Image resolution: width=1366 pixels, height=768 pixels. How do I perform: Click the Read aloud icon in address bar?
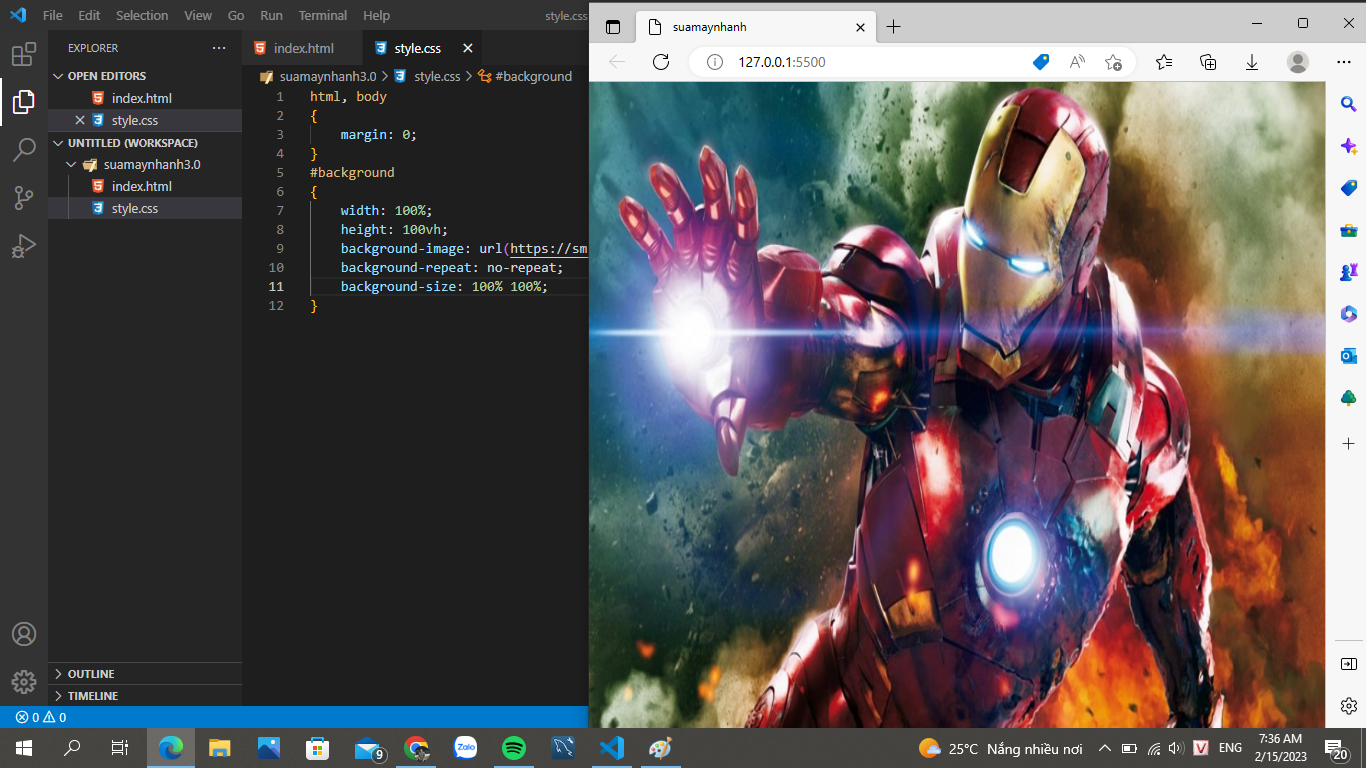click(x=1077, y=62)
